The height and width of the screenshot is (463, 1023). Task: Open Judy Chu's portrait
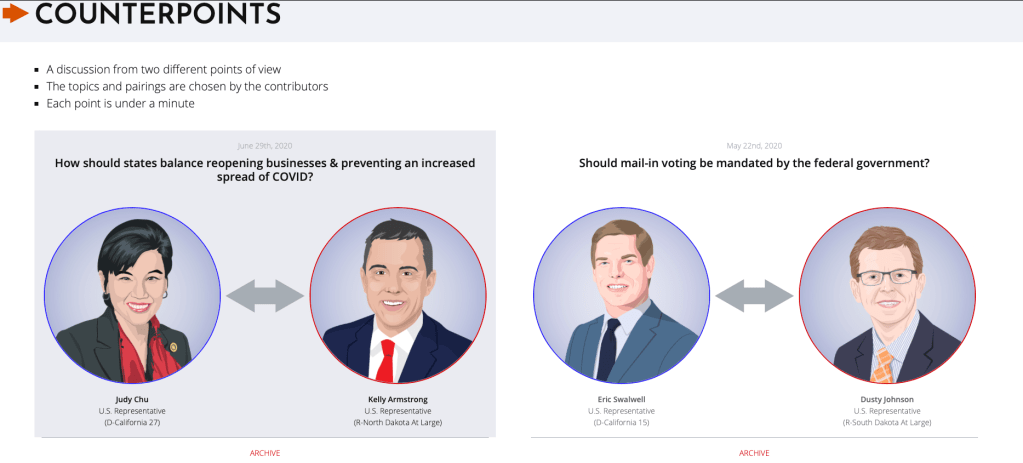click(132, 295)
